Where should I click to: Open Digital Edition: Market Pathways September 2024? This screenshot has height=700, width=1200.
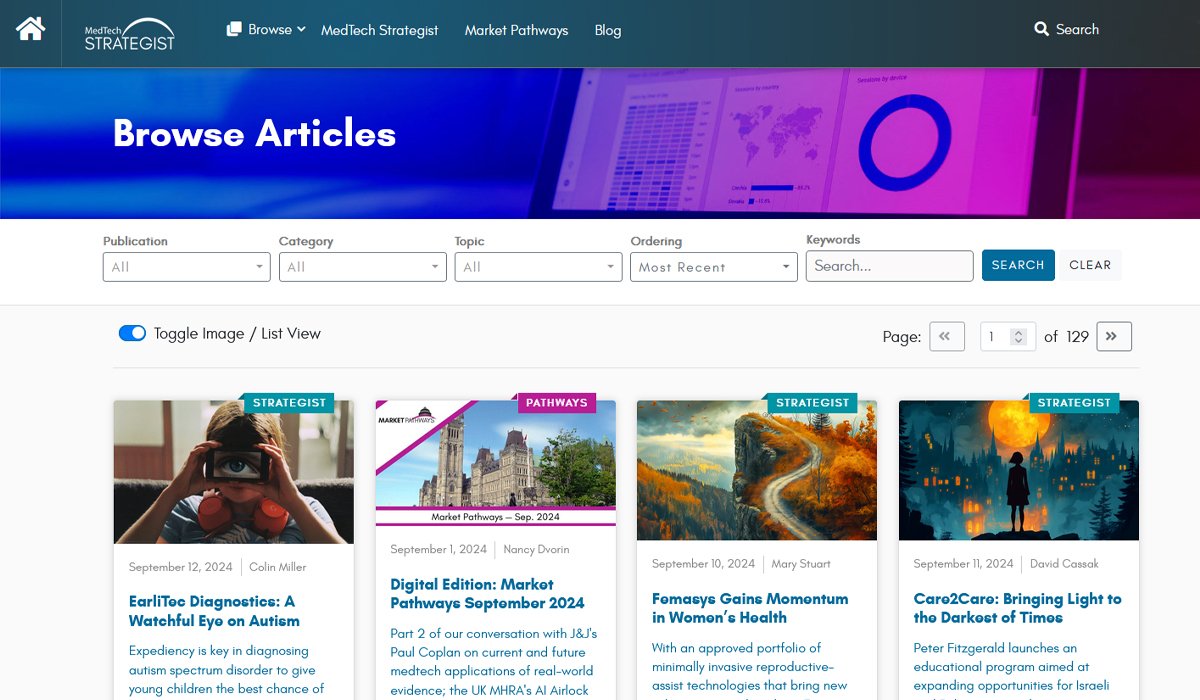coord(487,593)
